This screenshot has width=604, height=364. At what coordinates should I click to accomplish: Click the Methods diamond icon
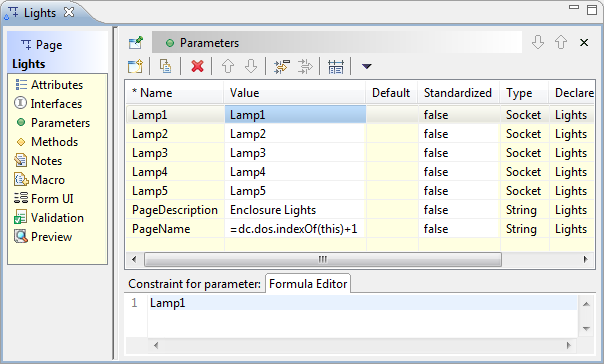(x=21, y=142)
